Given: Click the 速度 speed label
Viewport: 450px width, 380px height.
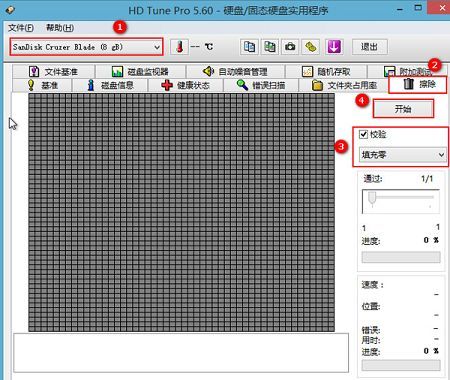Looking at the screenshot, I should (373, 284).
